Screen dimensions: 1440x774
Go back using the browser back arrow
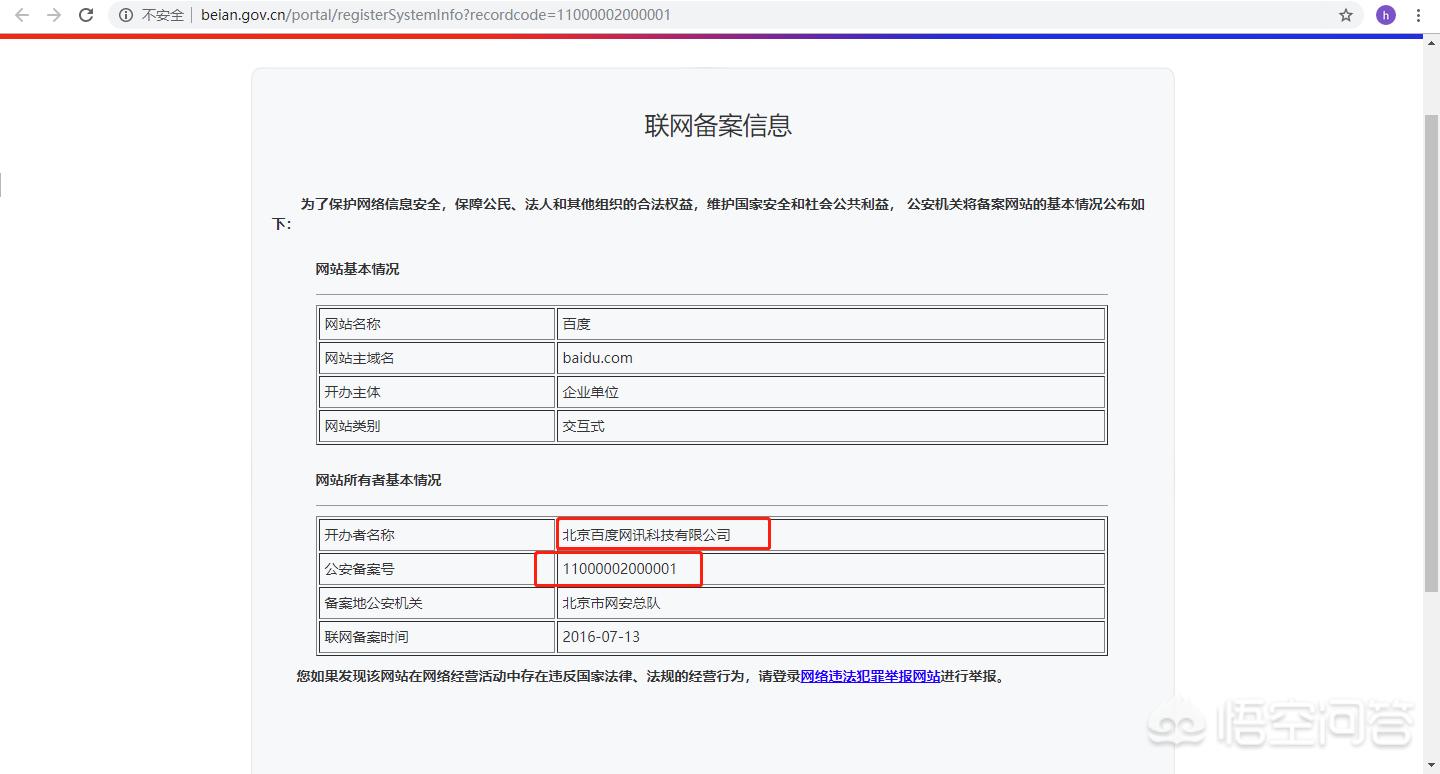[x=22, y=15]
